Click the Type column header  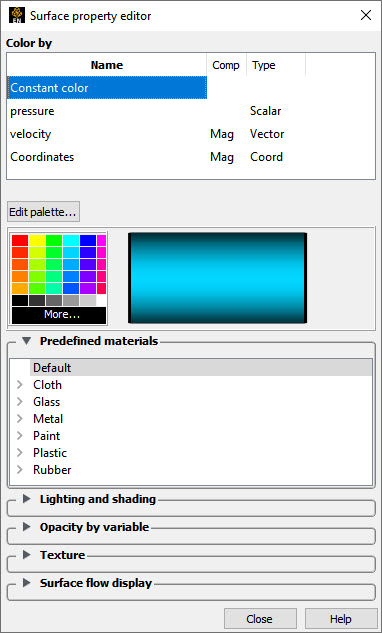tap(276, 65)
